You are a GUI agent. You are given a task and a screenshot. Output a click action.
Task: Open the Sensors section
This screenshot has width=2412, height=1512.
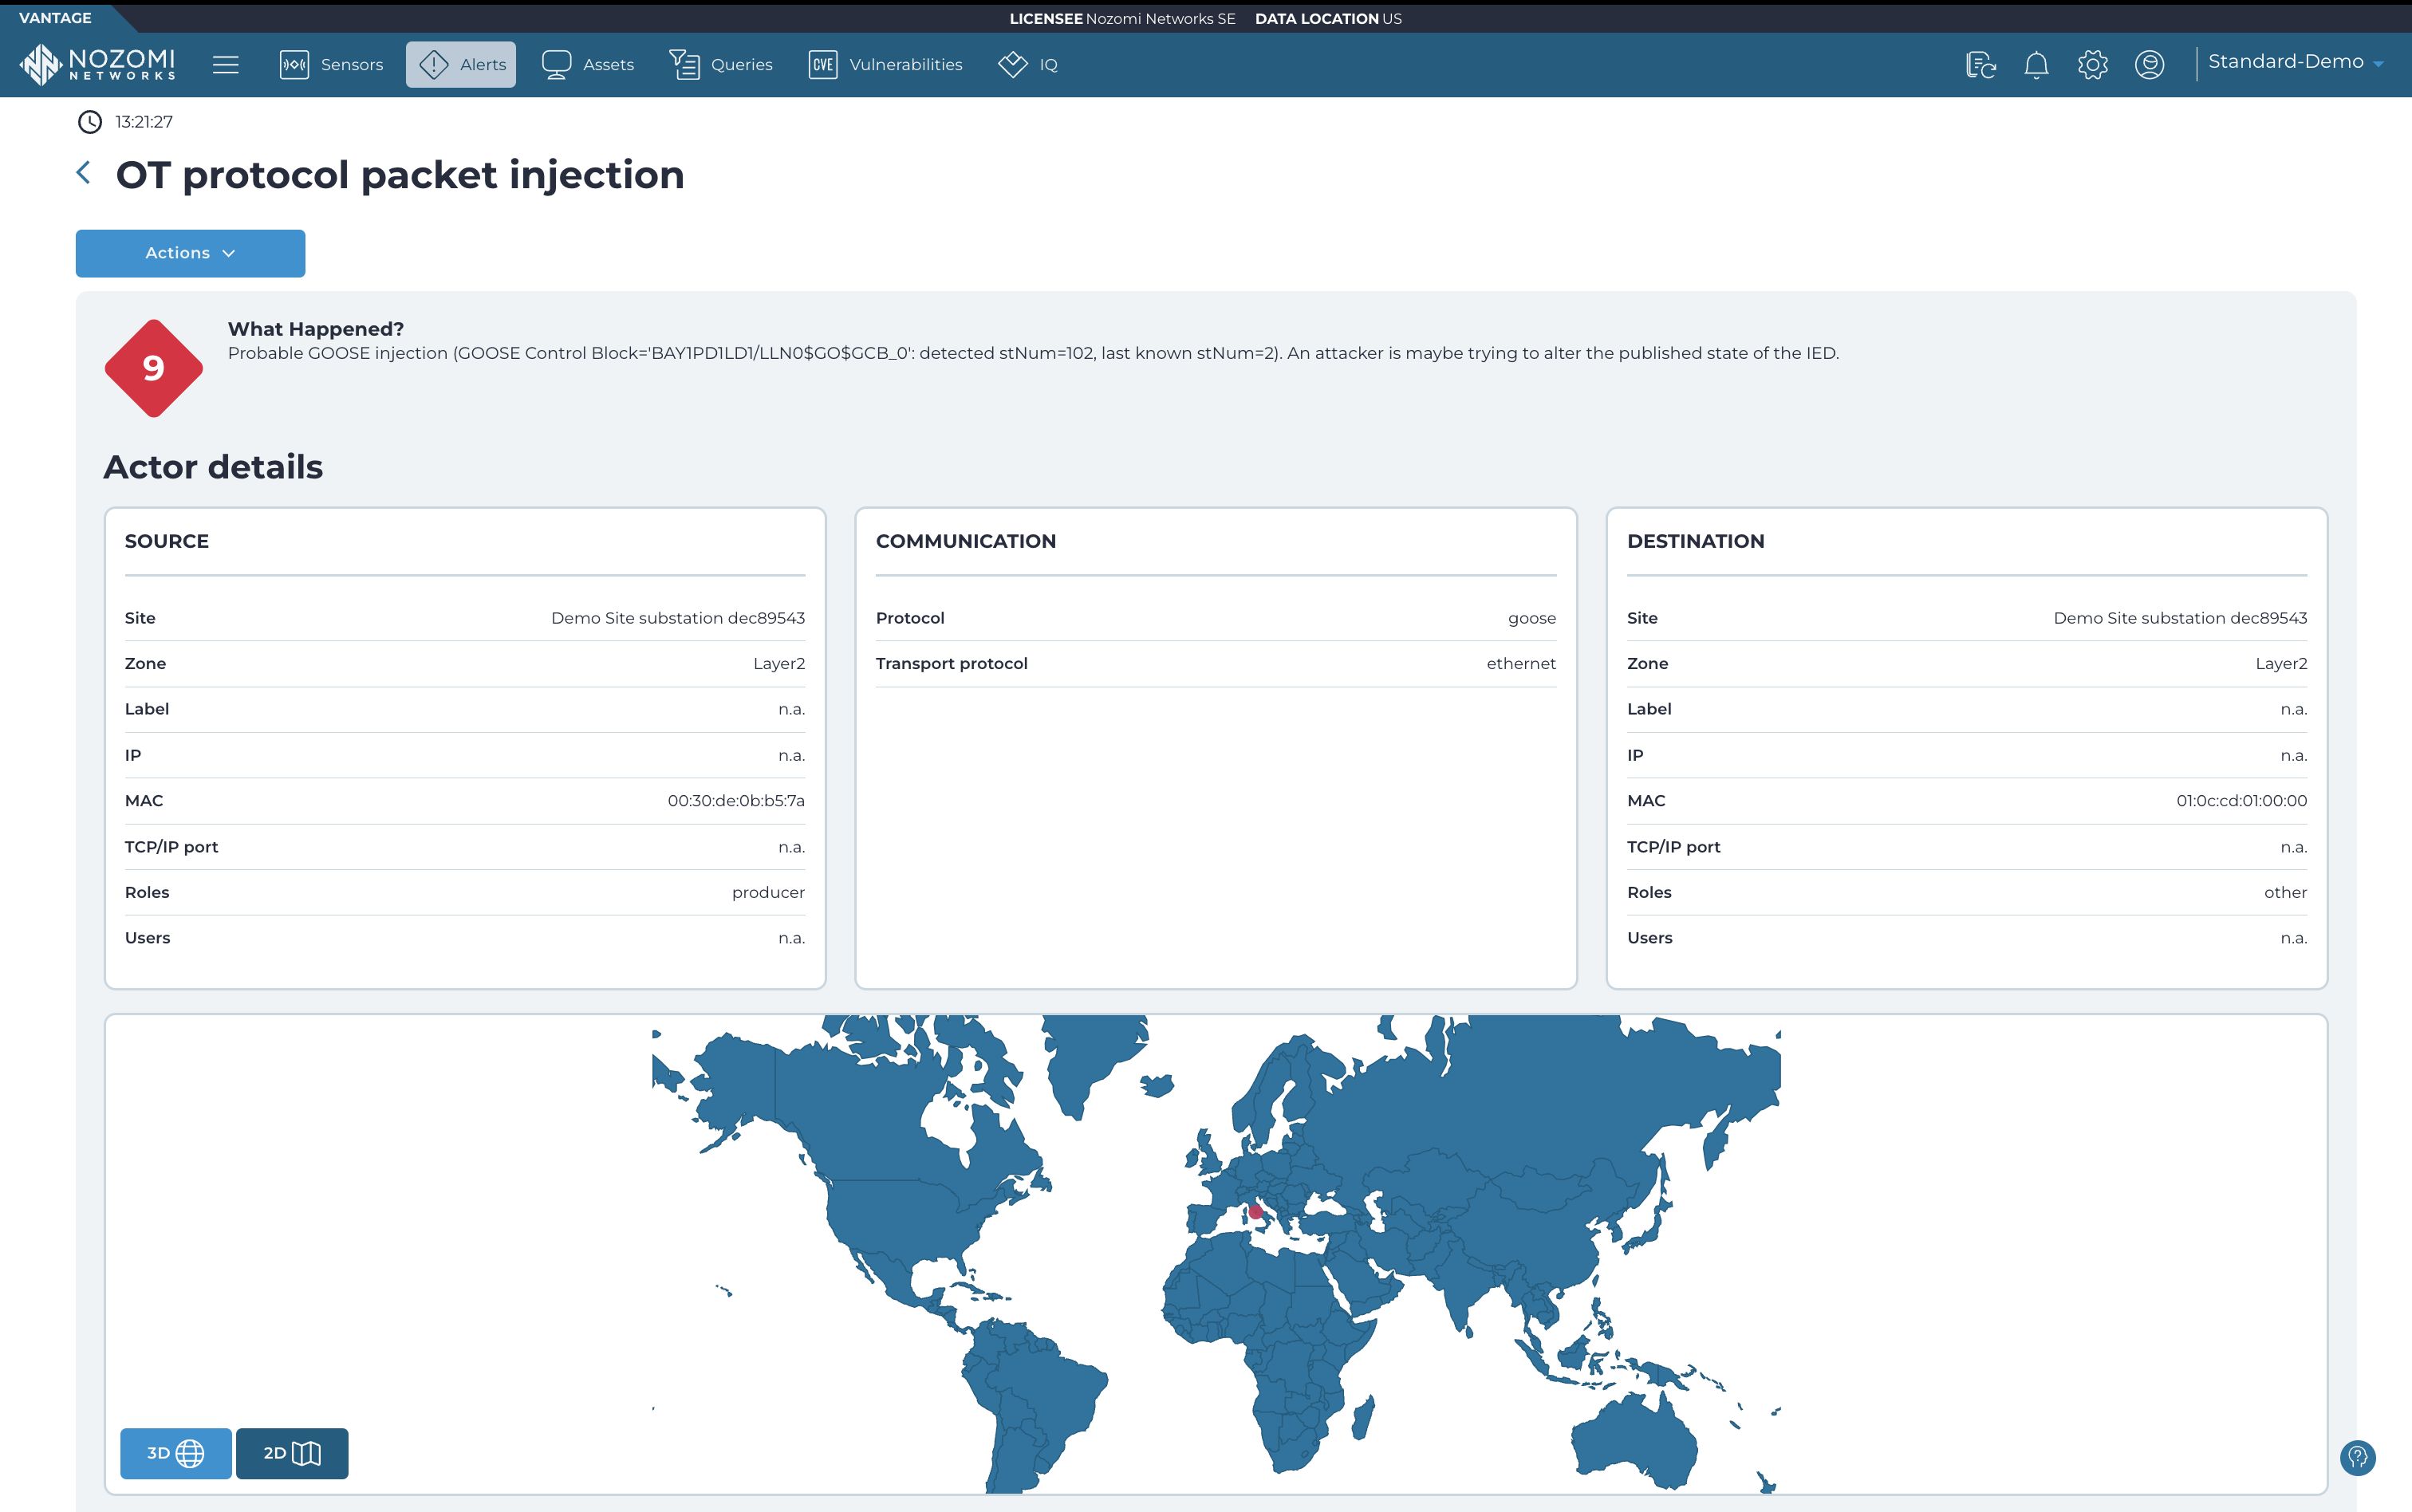pyautogui.click(x=330, y=64)
